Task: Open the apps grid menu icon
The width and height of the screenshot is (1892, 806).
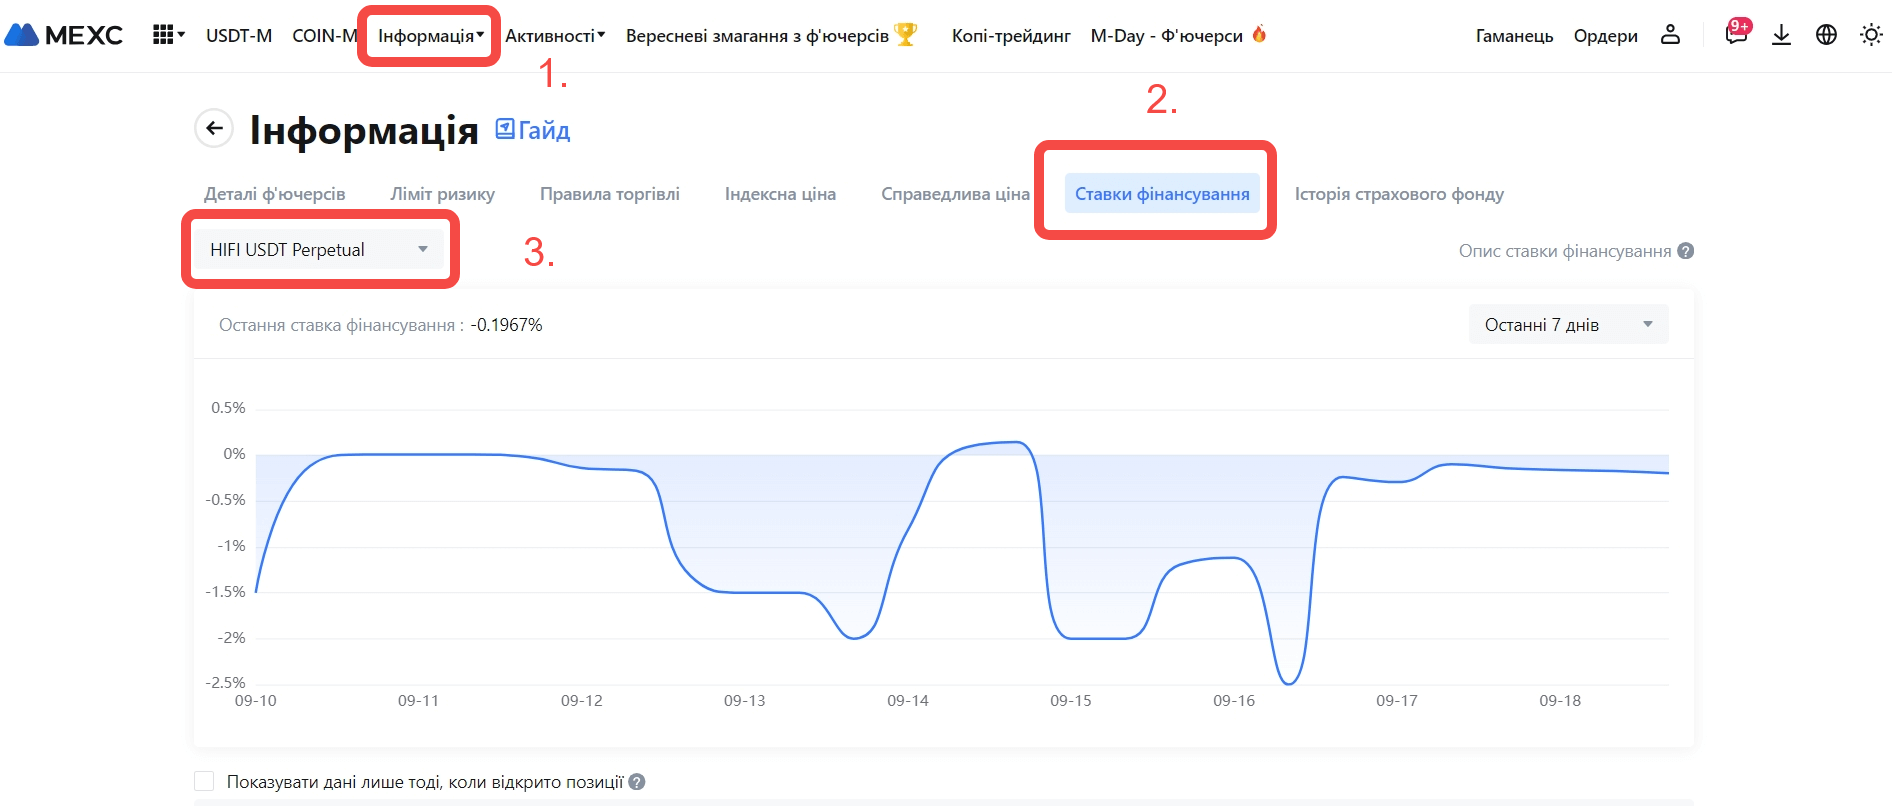Action: [164, 35]
